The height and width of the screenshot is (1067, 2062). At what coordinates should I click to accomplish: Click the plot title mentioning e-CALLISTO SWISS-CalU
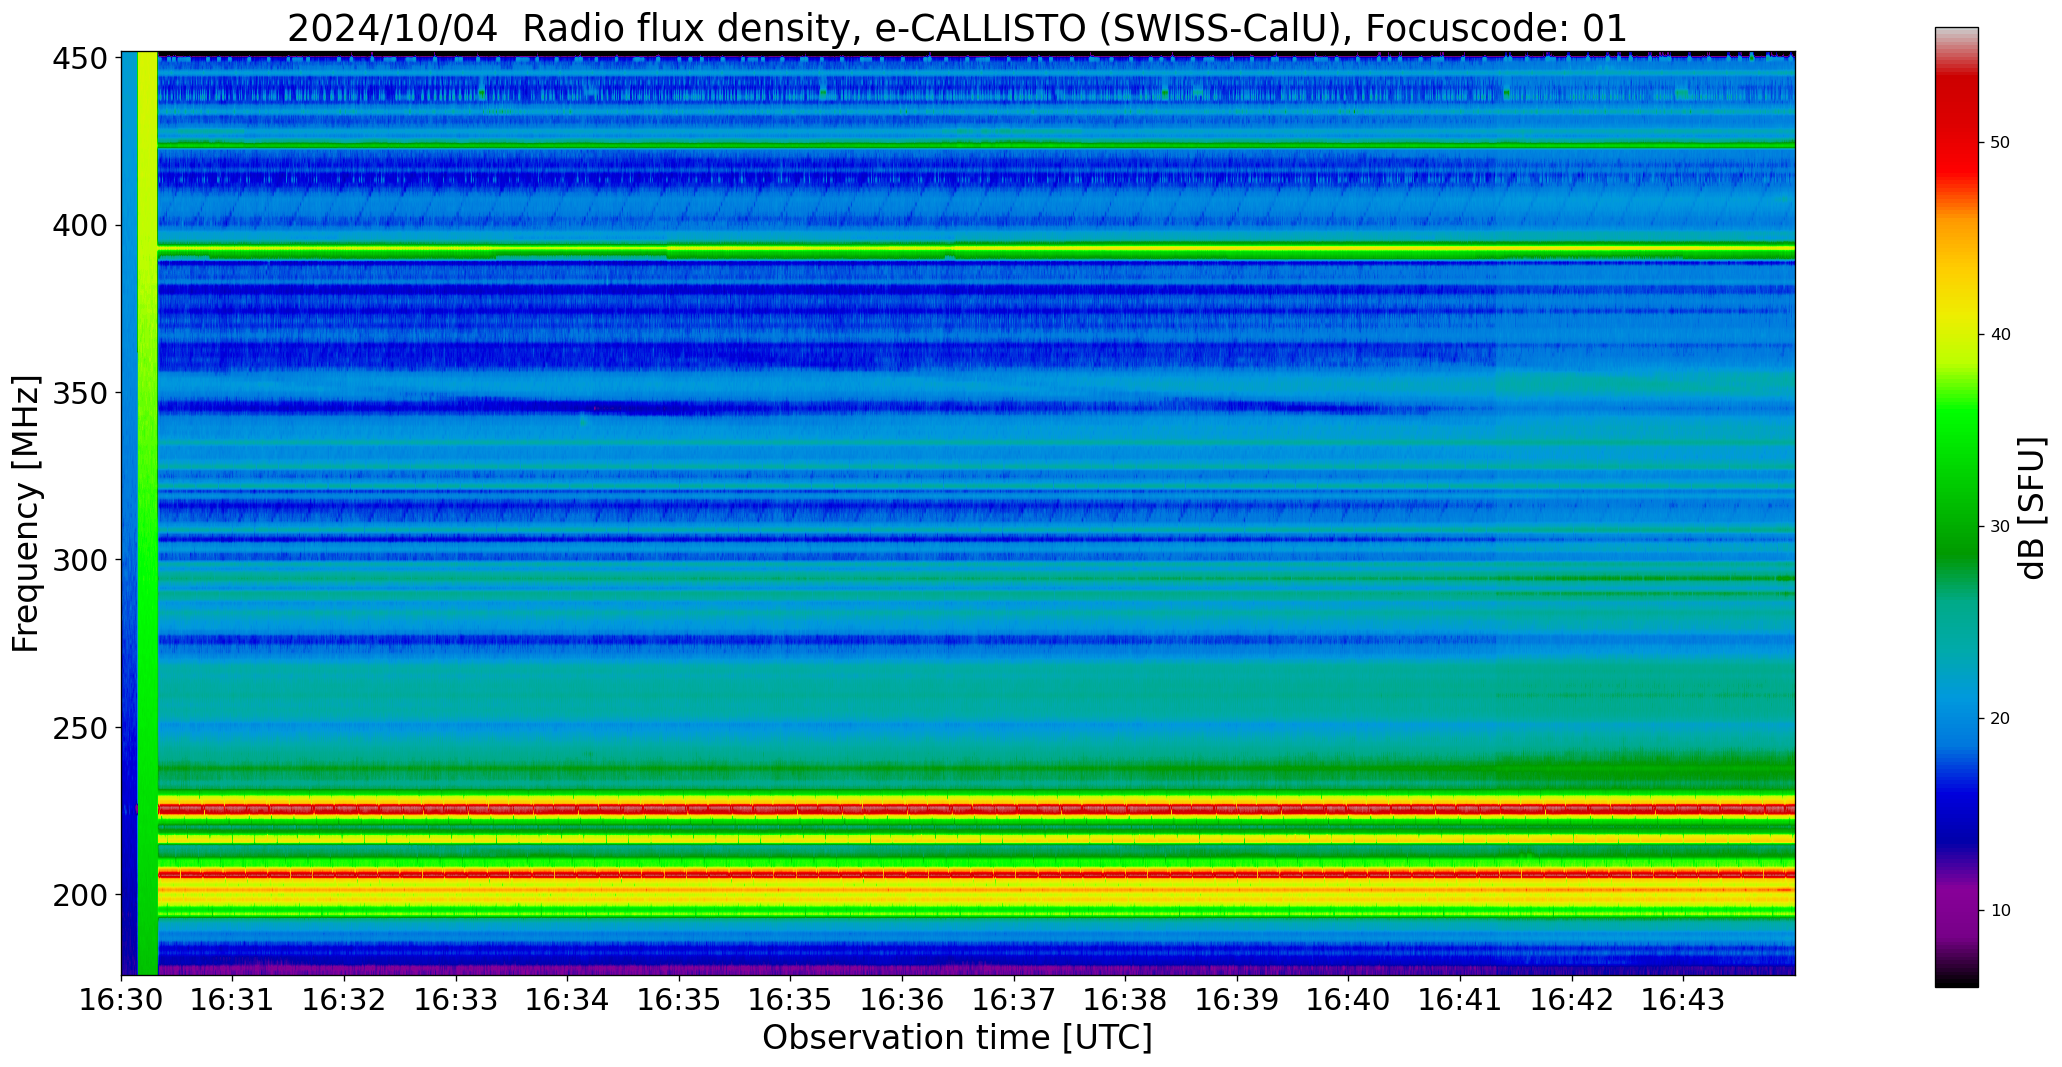pos(957,27)
